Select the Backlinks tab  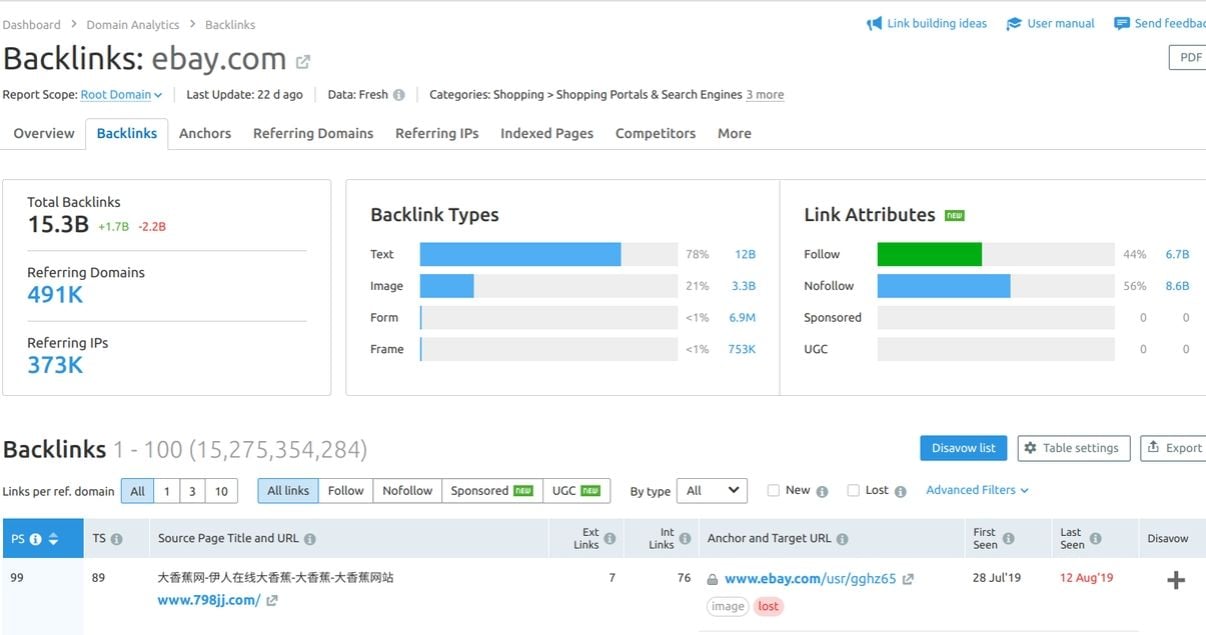click(x=127, y=133)
